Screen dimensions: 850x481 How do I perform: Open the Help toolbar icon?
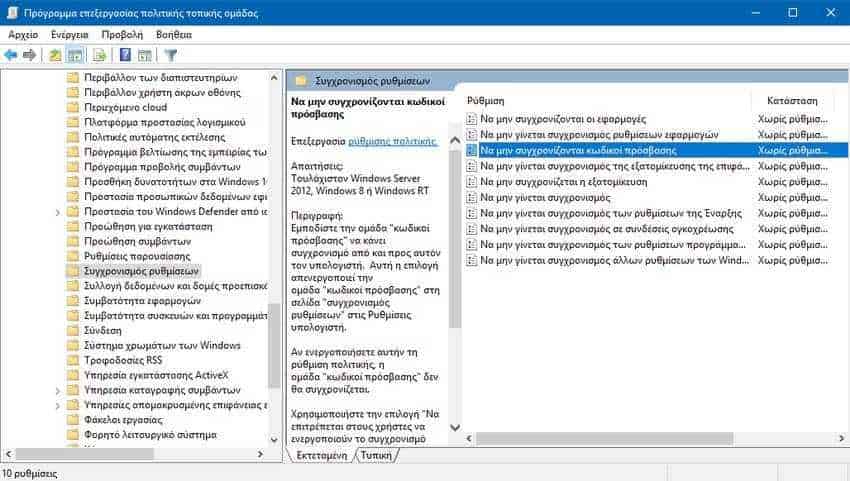pos(125,55)
